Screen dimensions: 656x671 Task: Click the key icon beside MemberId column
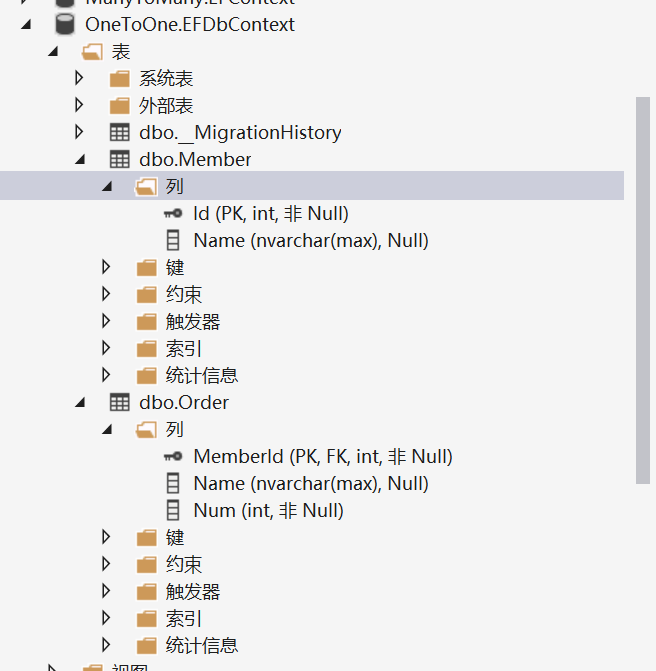pyautogui.click(x=173, y=456)
